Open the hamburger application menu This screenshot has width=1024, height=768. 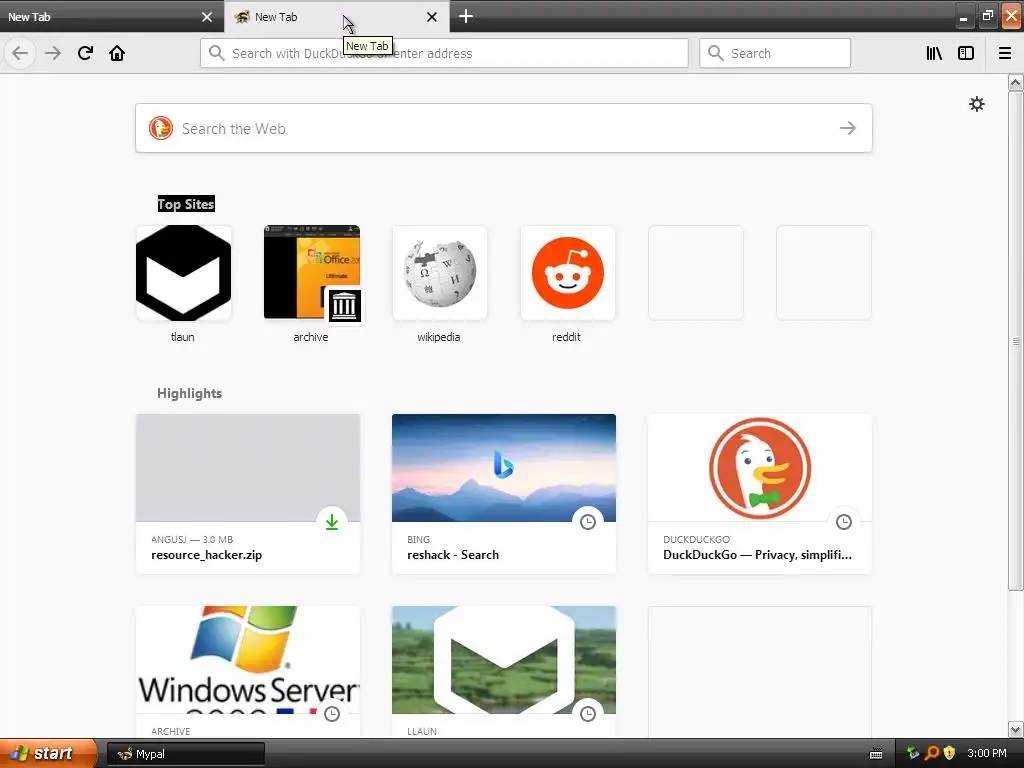coord(1005,53)
